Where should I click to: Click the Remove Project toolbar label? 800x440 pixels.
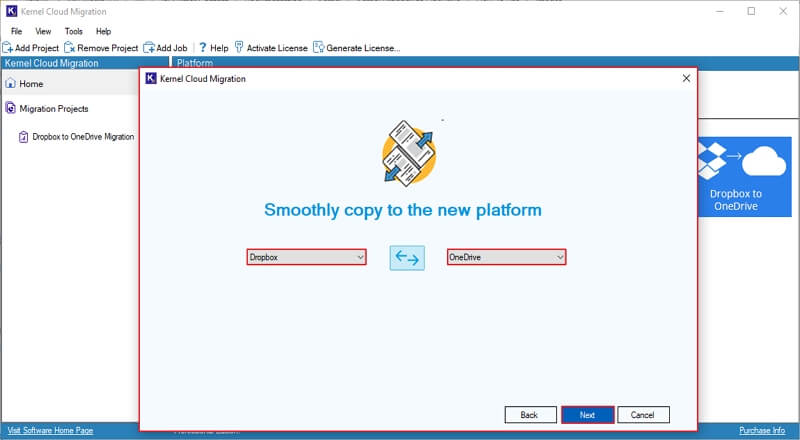click(108, 48)
